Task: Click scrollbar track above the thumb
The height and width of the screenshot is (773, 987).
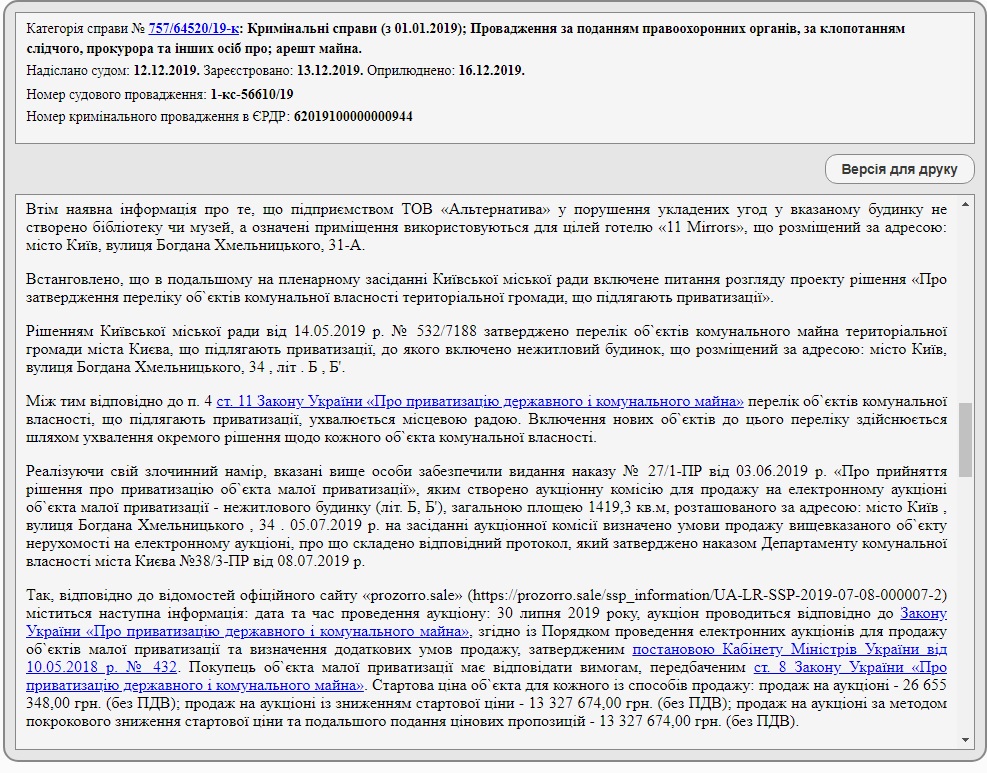Action: point(965,300)
